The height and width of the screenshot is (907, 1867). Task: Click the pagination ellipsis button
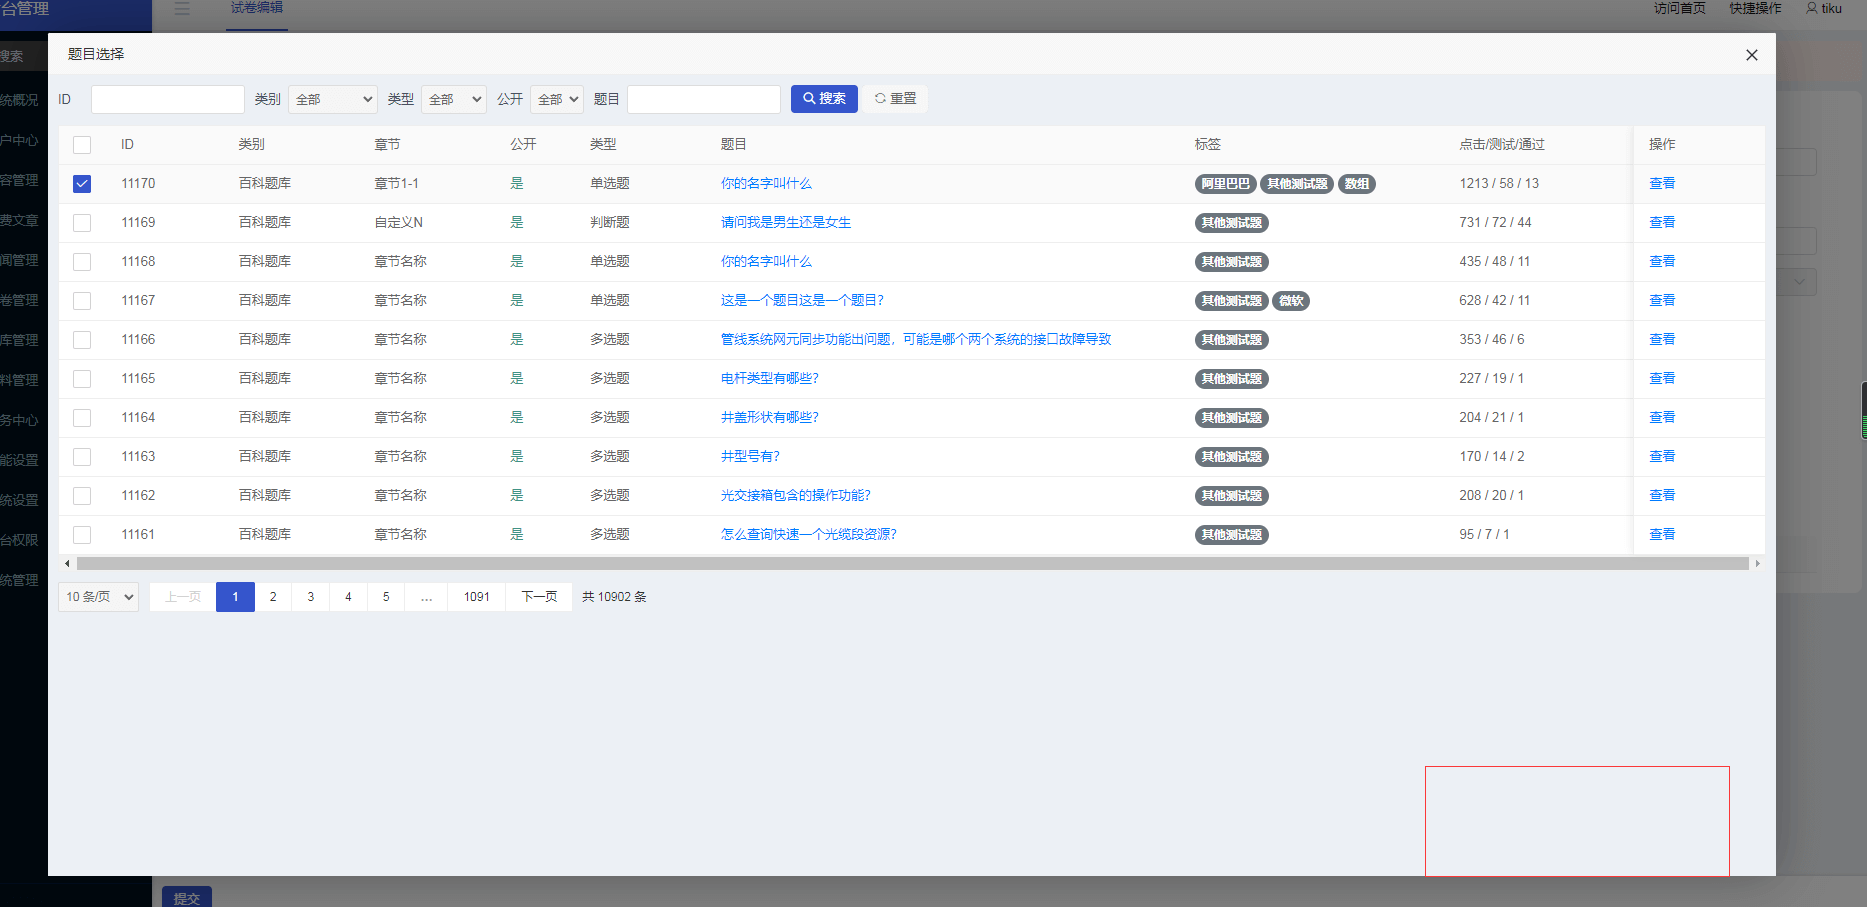coord(427,597)
